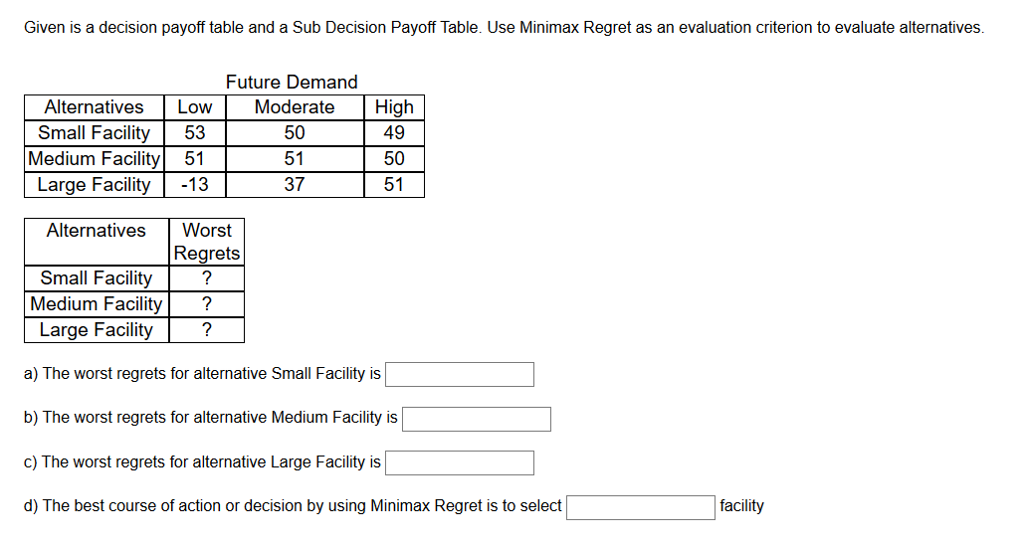Click the Future Demand table title
1024x549 pixels.
click(291, 82)
